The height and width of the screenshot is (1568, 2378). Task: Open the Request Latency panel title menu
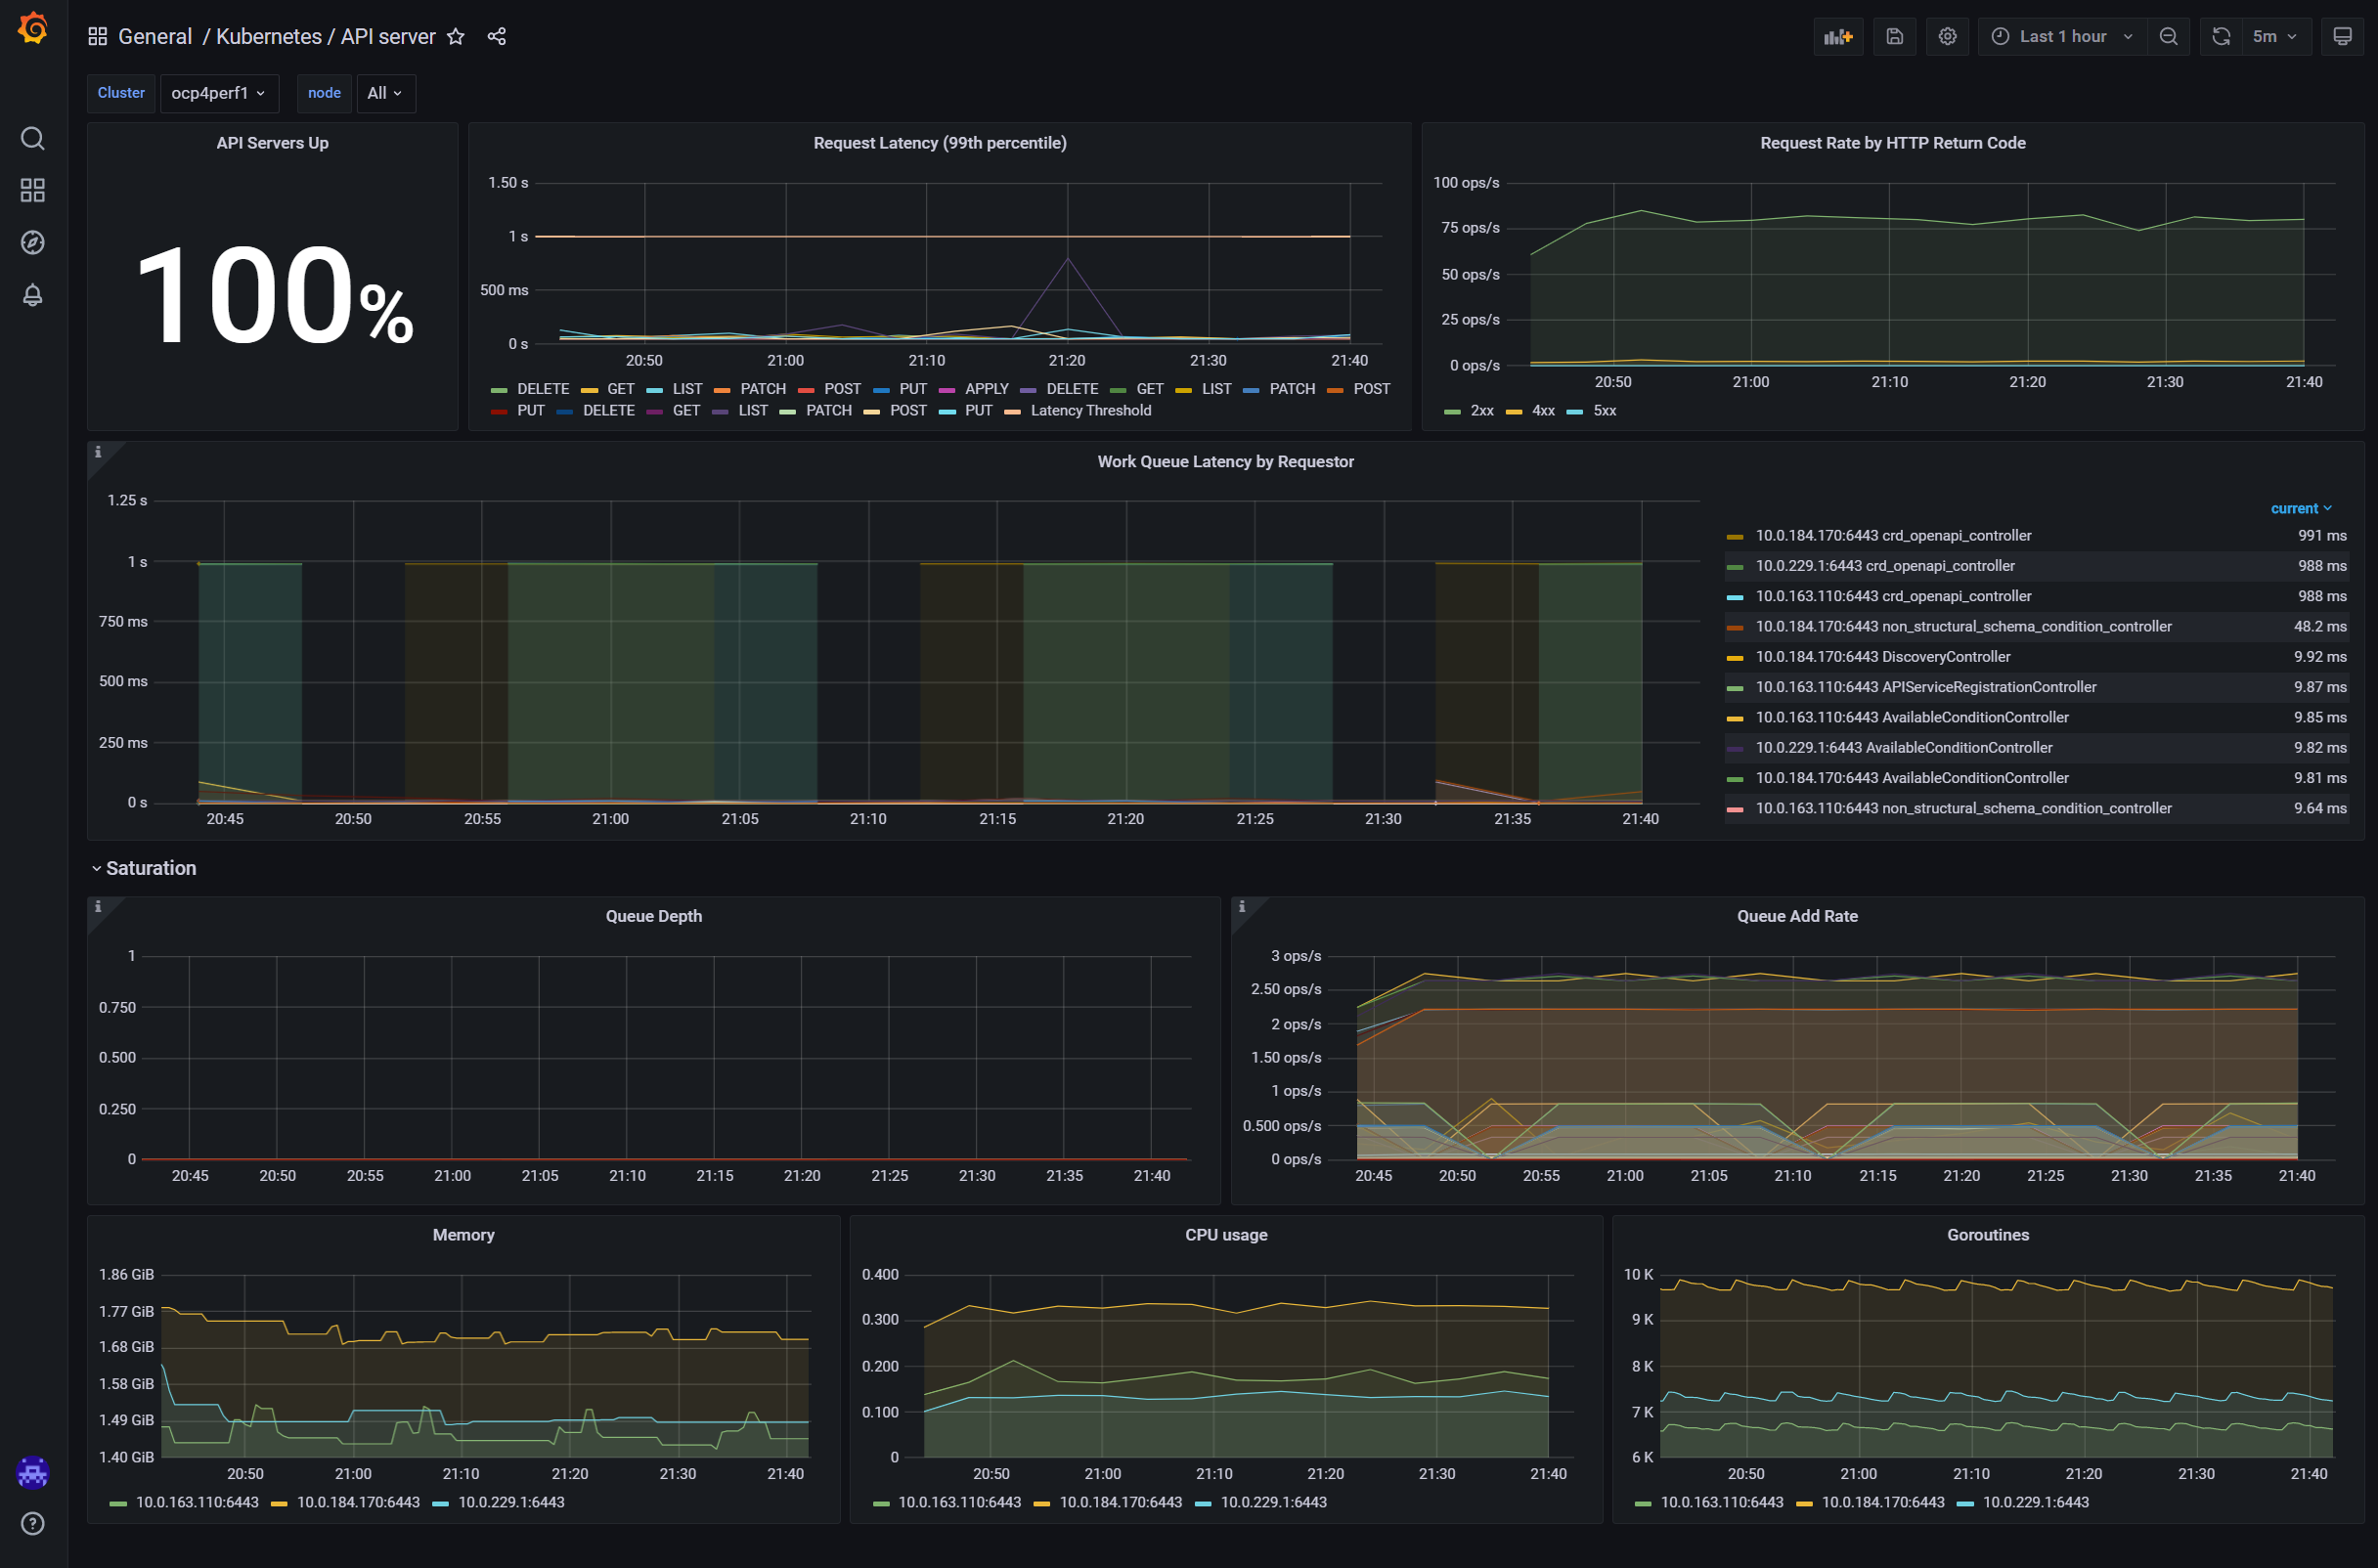pyautogui.click(x=939, y=143)
